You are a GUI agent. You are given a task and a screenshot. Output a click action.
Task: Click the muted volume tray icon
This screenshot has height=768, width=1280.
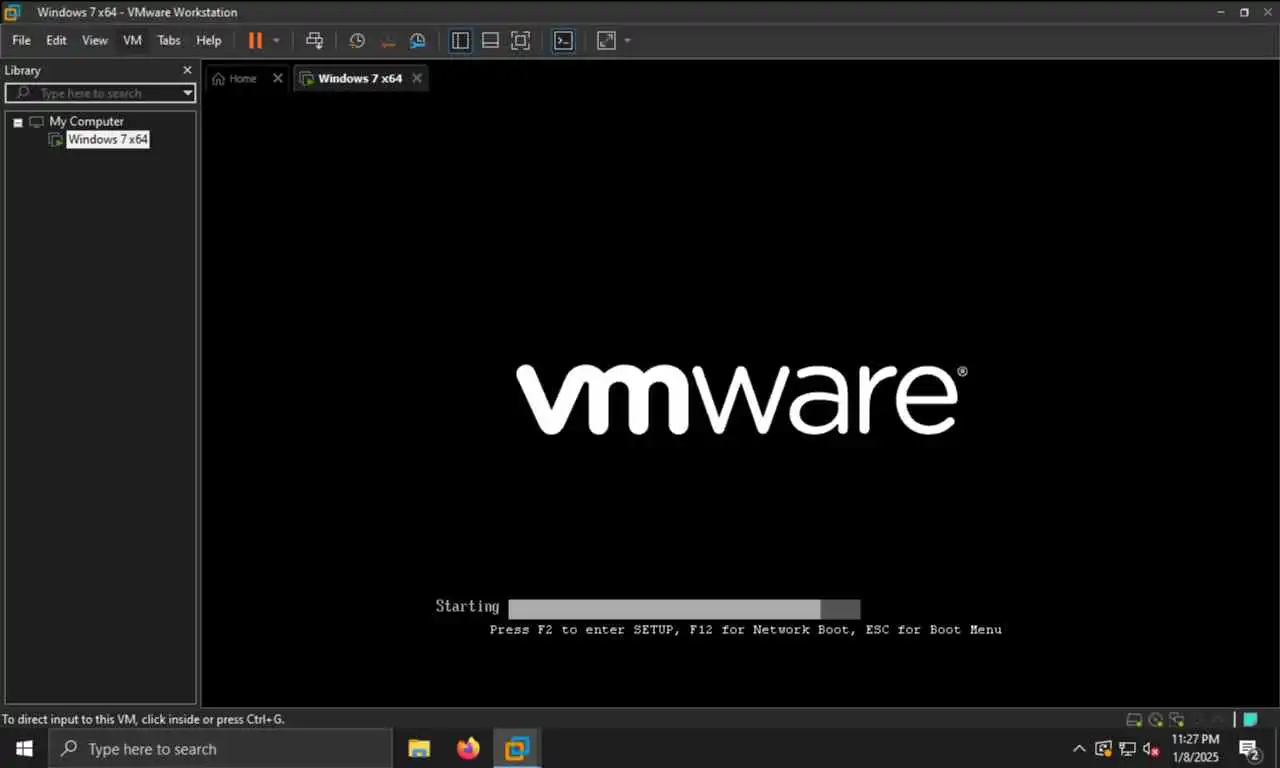pos(1151,748)
